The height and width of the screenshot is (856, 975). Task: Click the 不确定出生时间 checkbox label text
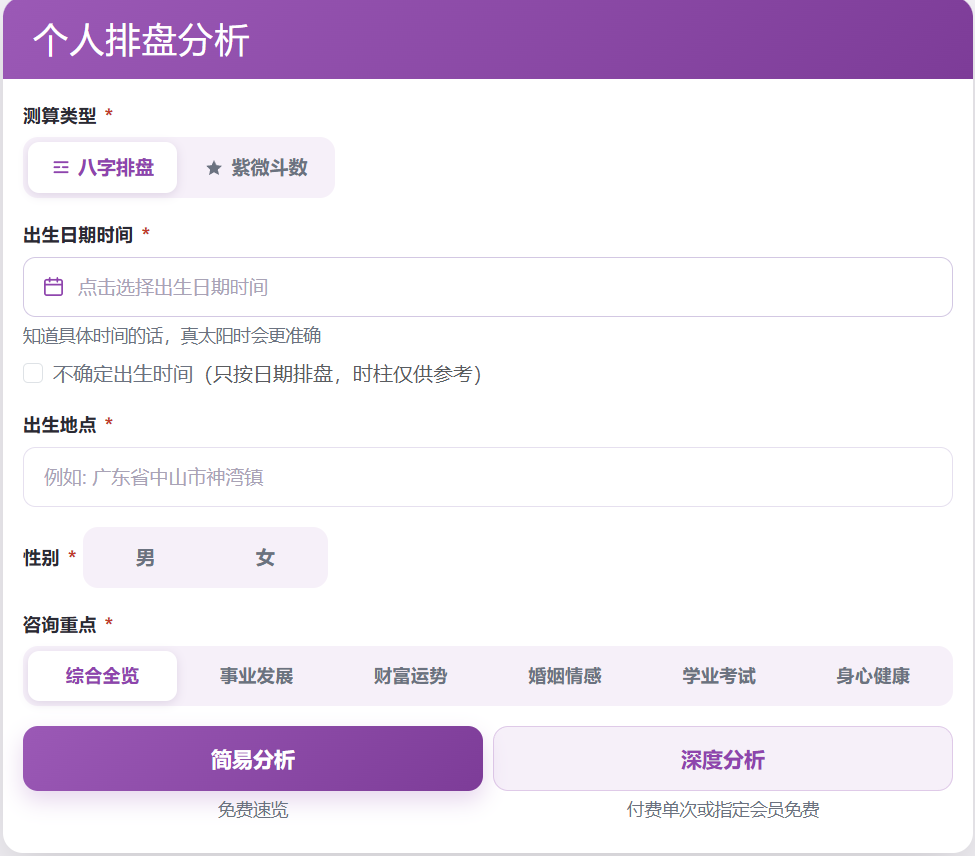tap(267, 374)
